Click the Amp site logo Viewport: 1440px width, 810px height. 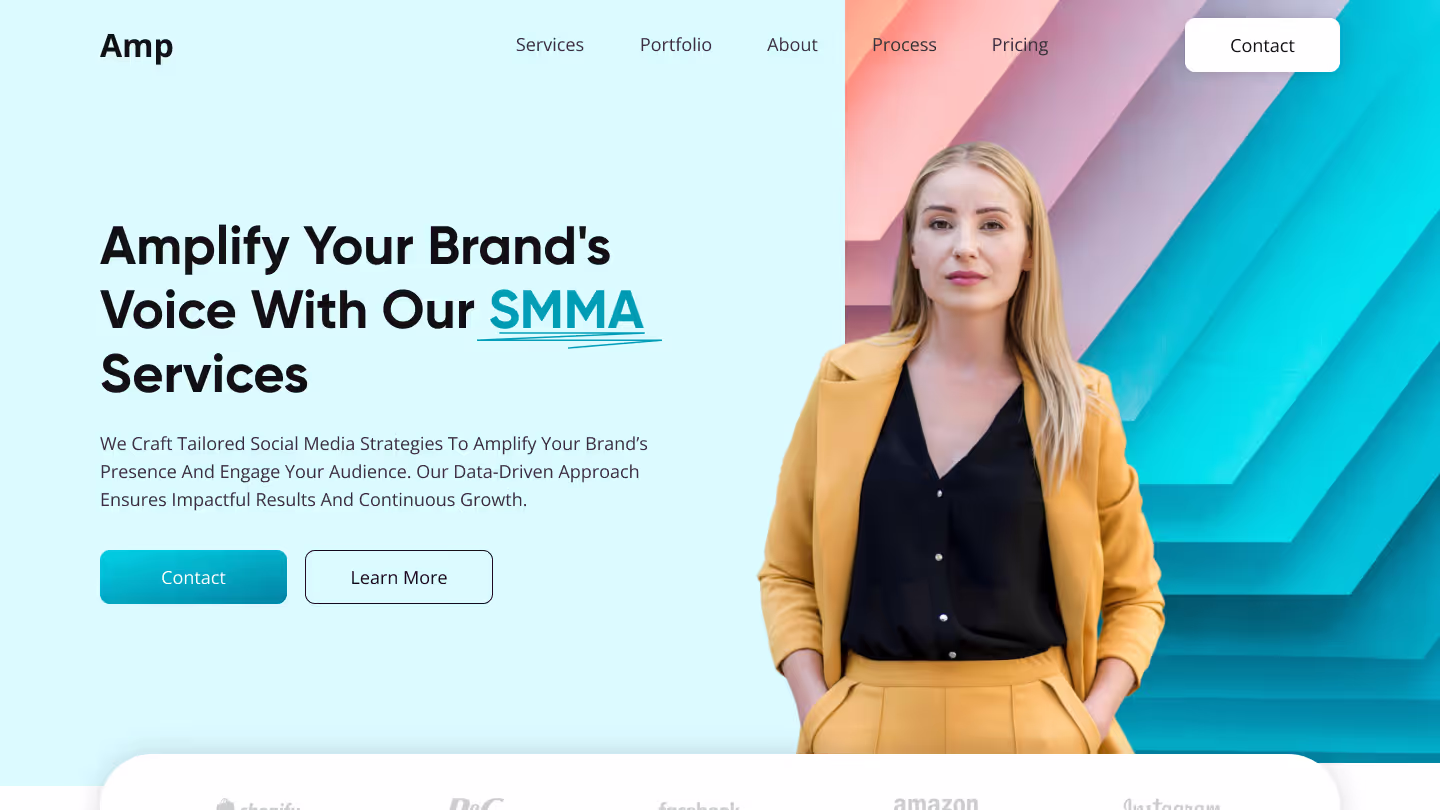pyautogui.click(x=136, y=46)
